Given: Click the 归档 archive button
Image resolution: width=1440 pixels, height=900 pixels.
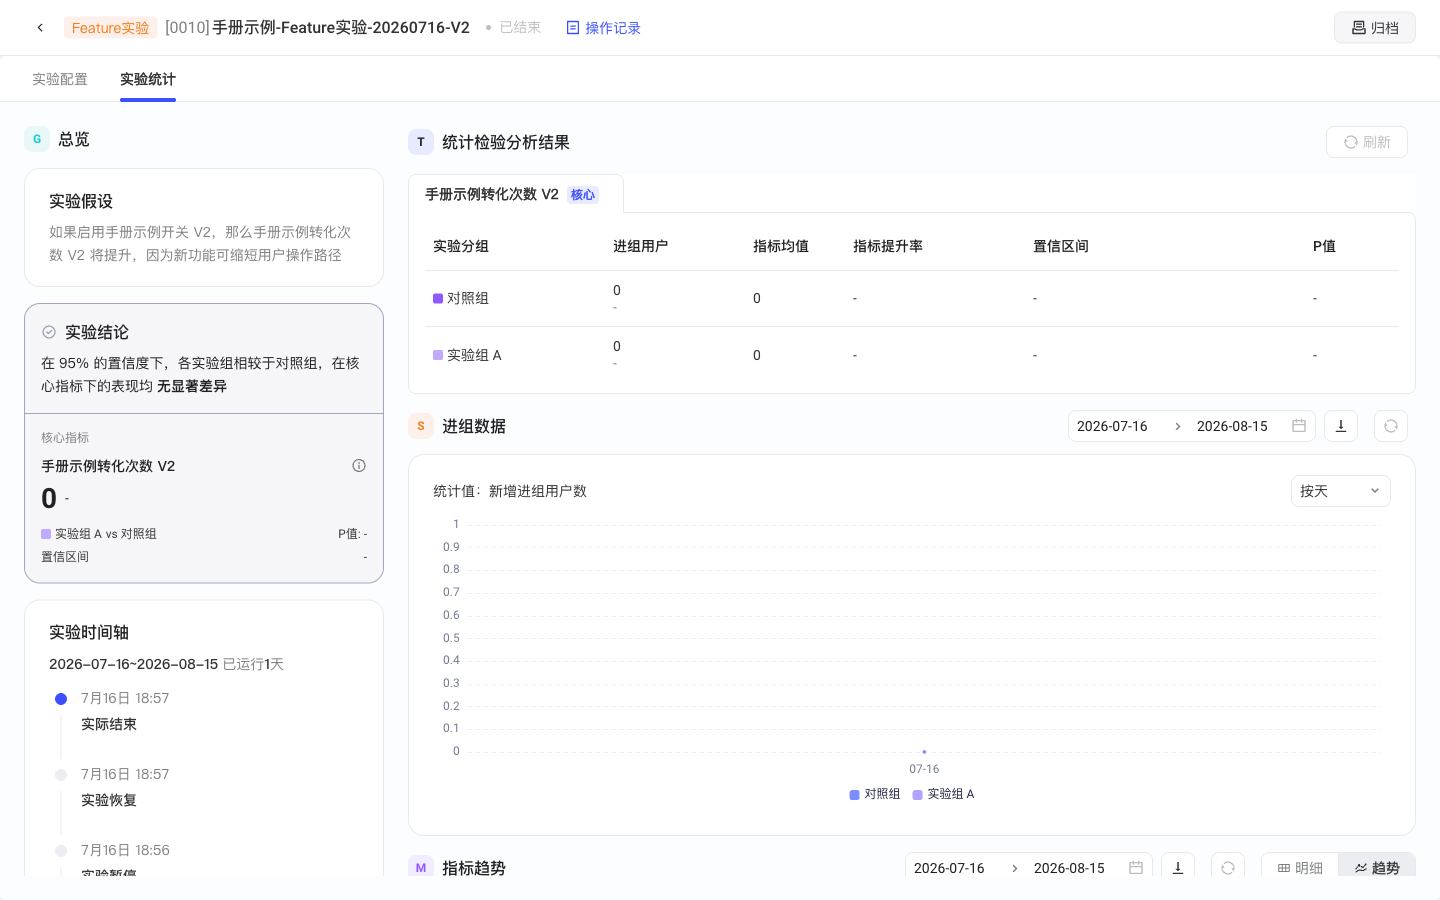Looking at the screenshot, I should pos(1374,28).
